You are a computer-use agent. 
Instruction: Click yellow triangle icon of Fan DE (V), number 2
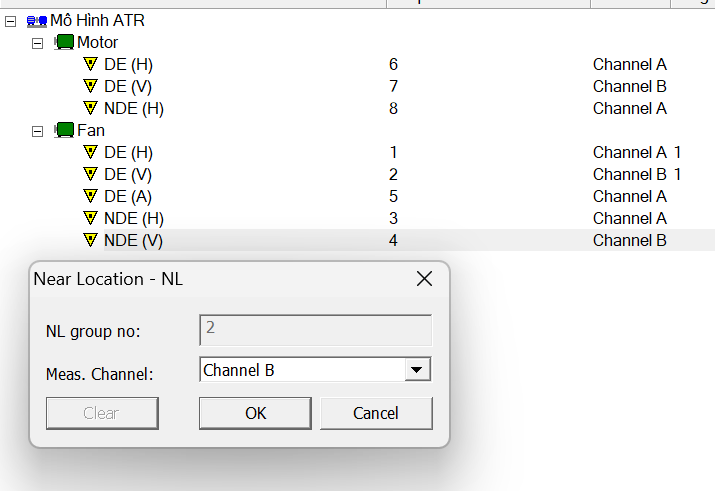[91, 174]
